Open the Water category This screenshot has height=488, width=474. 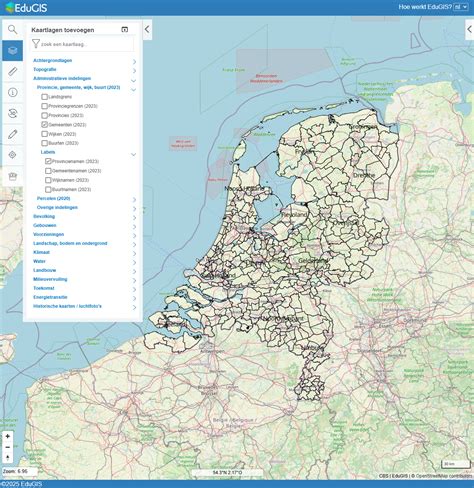pyautogui.click(x=39, y=261)
